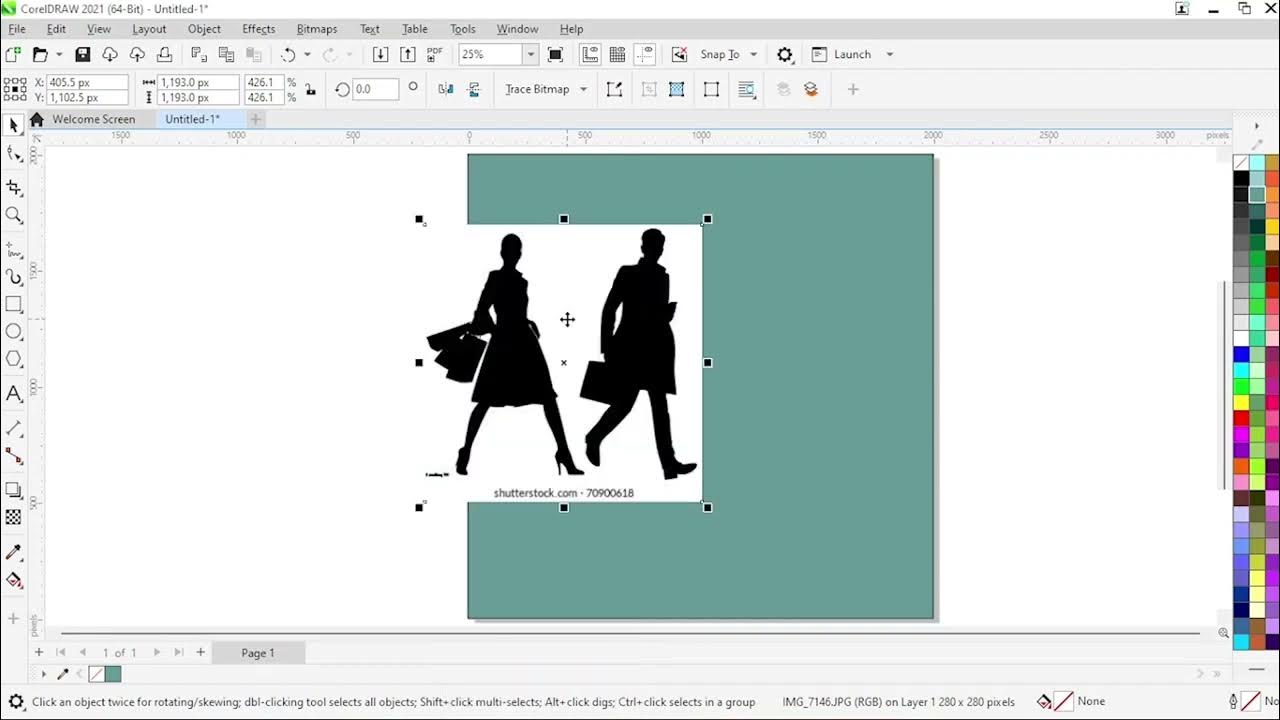This screenshot has height=720, width=1280.
Task: Open the Layout menu
Action: pos(149,29)
